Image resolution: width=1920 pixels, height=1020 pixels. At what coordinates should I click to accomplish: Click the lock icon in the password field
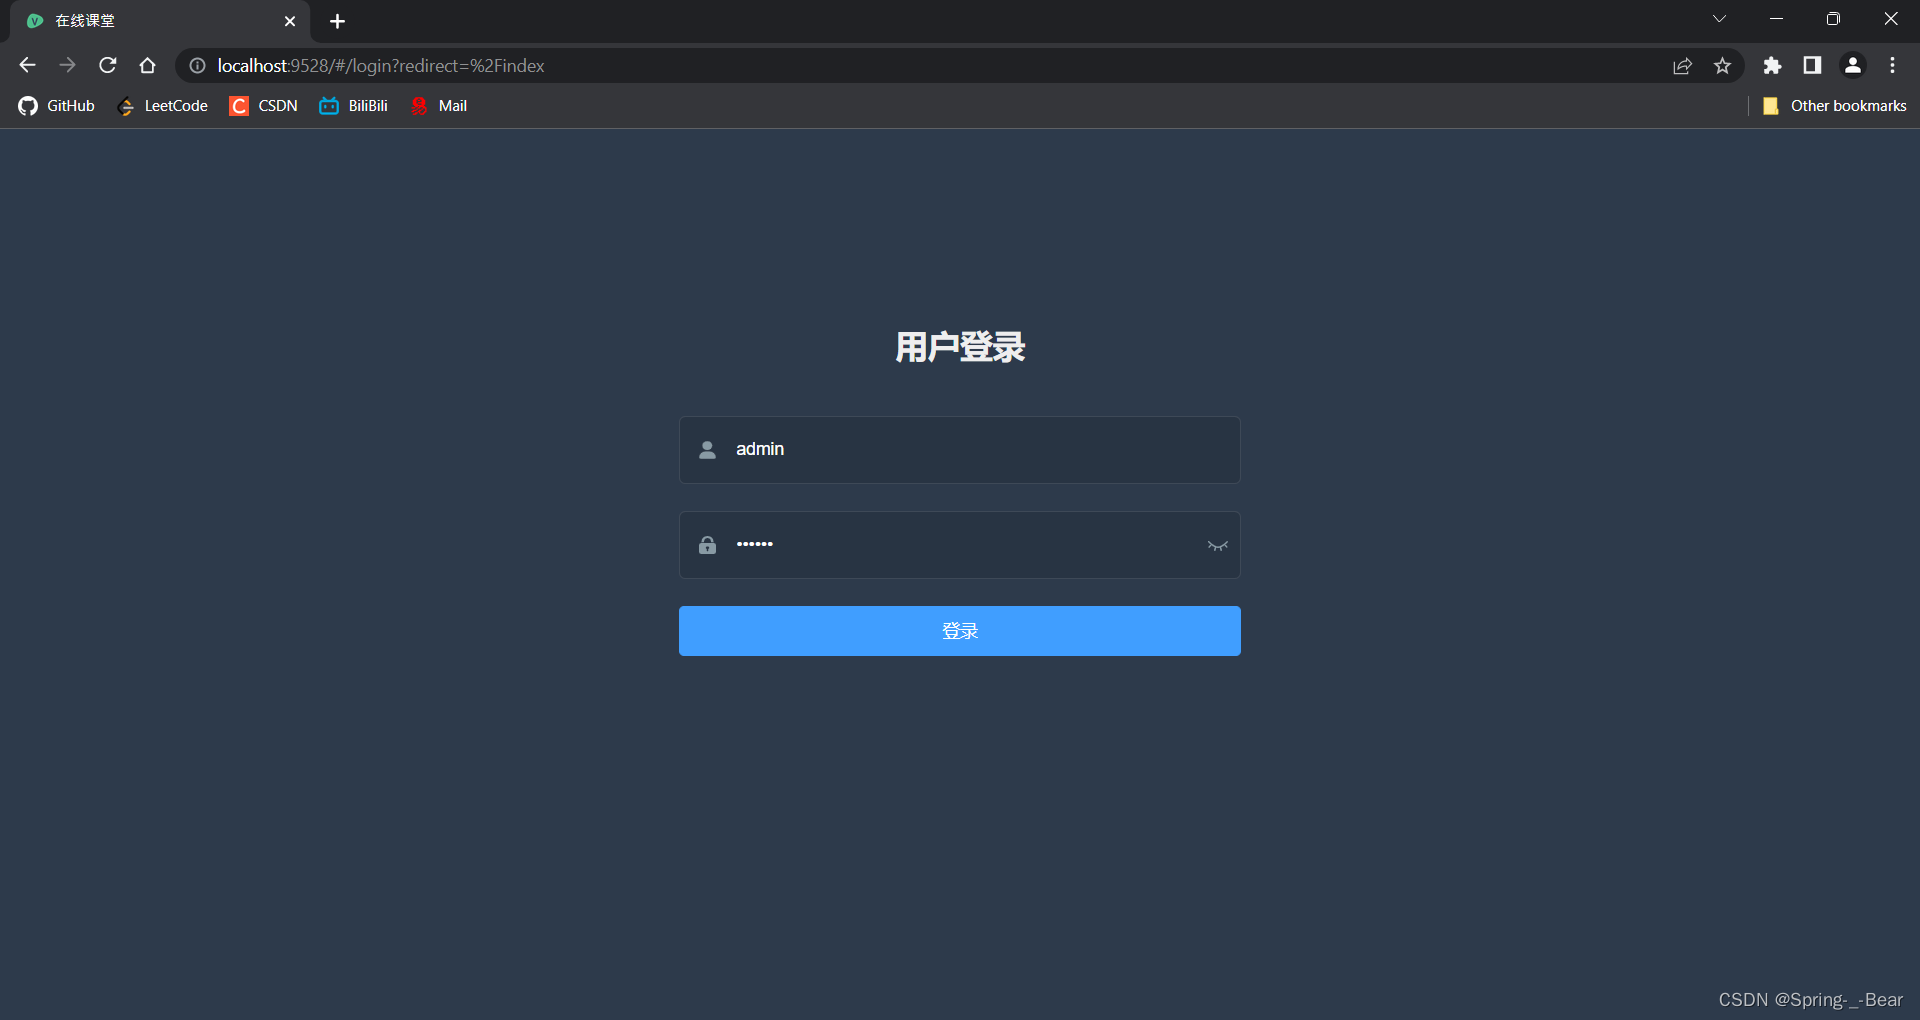(x=707, y=545)
